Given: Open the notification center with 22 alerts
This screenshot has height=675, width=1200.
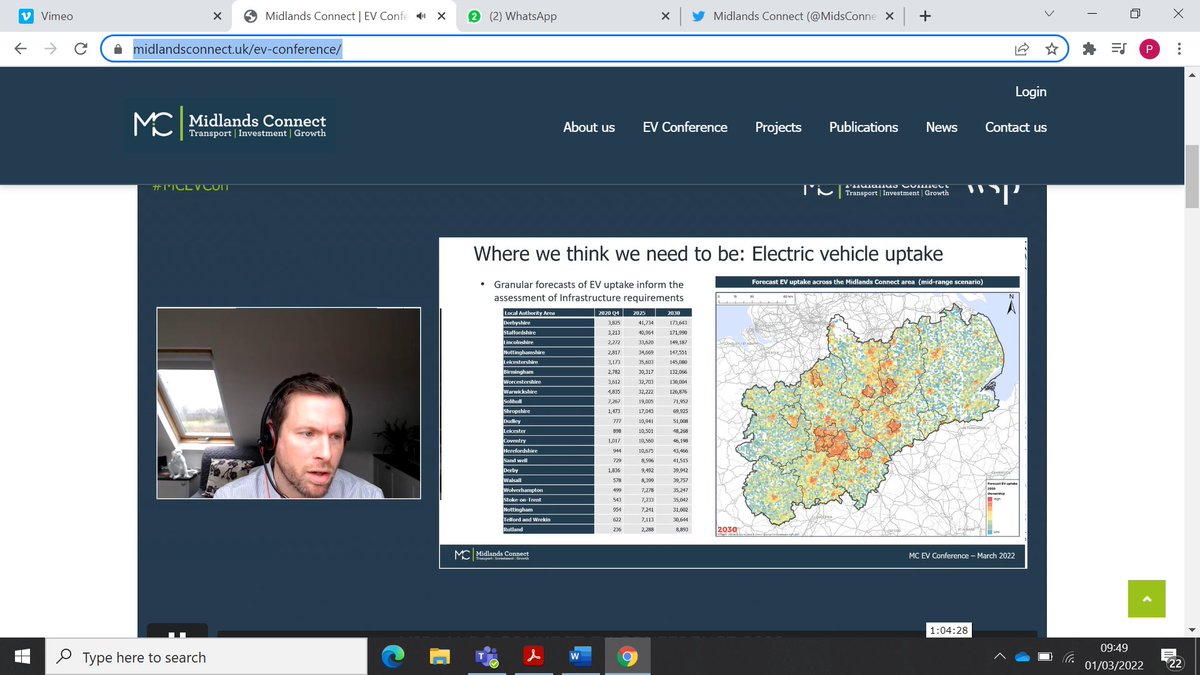Looking at the screenshot, I should click(1171, 657).
